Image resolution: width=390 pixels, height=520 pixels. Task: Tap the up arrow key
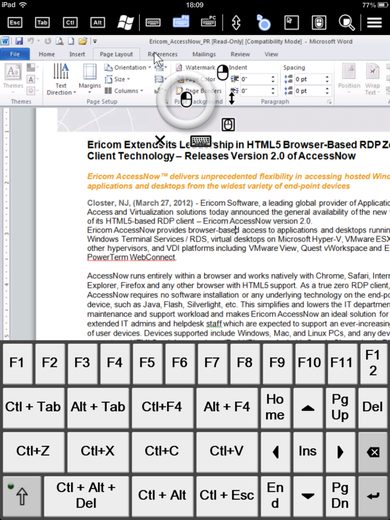[308, 407]
